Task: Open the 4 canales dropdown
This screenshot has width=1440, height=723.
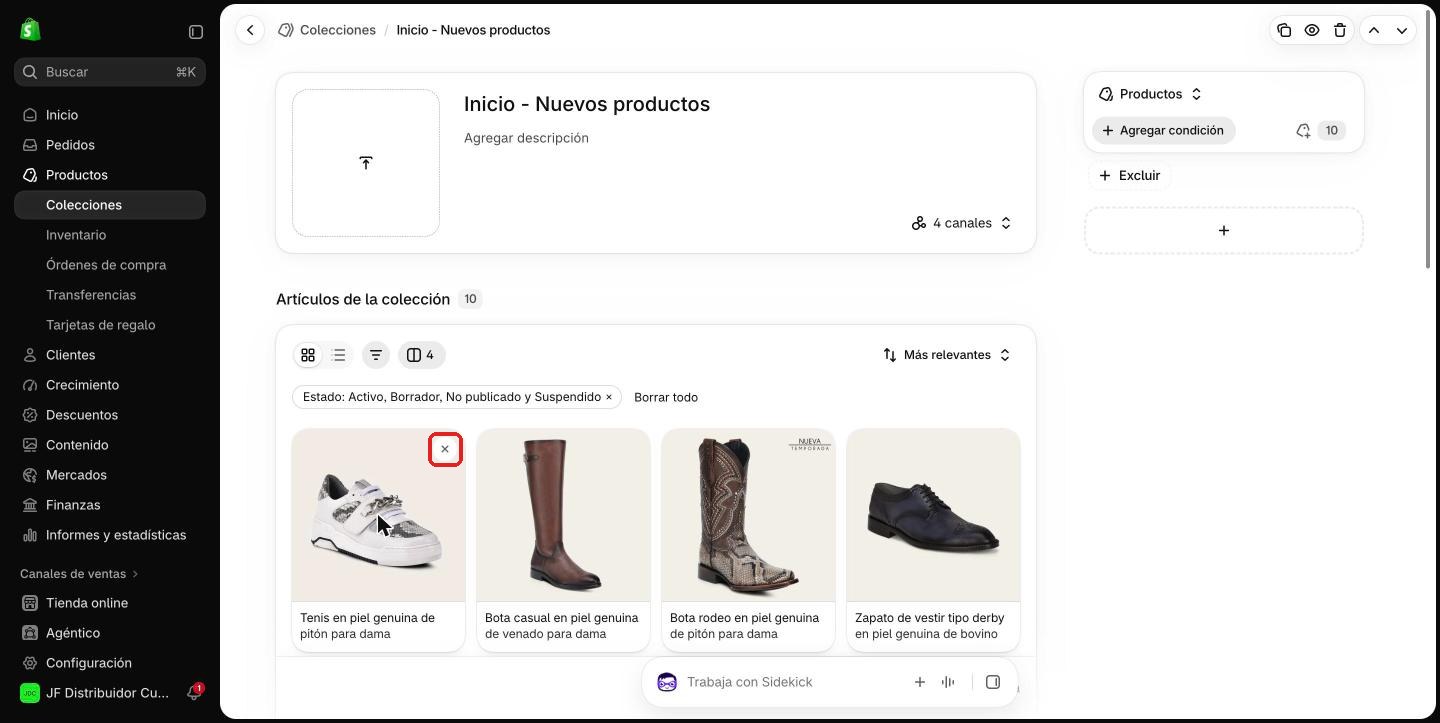Action: click(962, 223)
